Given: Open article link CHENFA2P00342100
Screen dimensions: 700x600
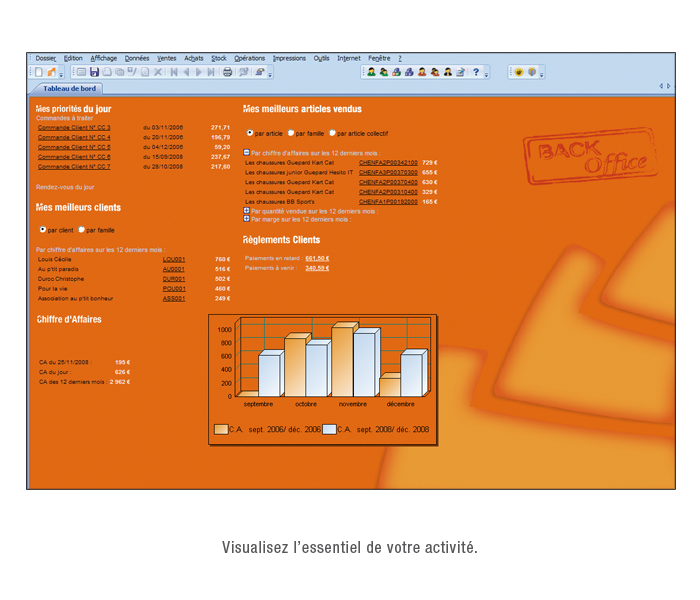Looking at the screenshot, I should [388, 162].
